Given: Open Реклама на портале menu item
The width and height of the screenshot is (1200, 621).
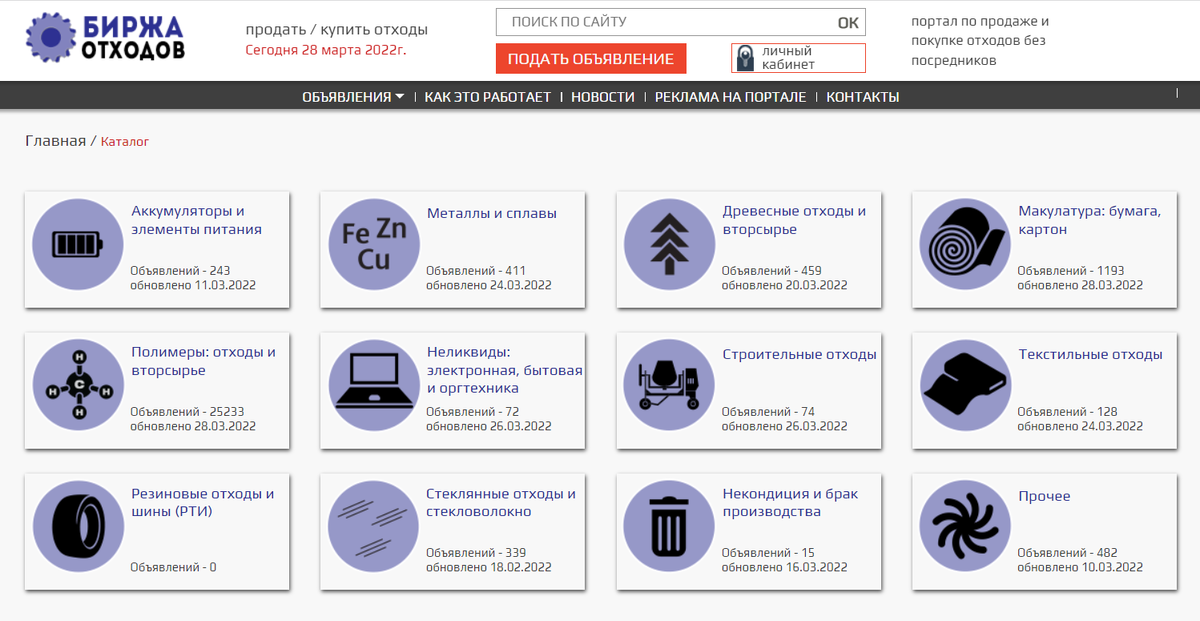Looking at the screenshot, I should 730,97.
